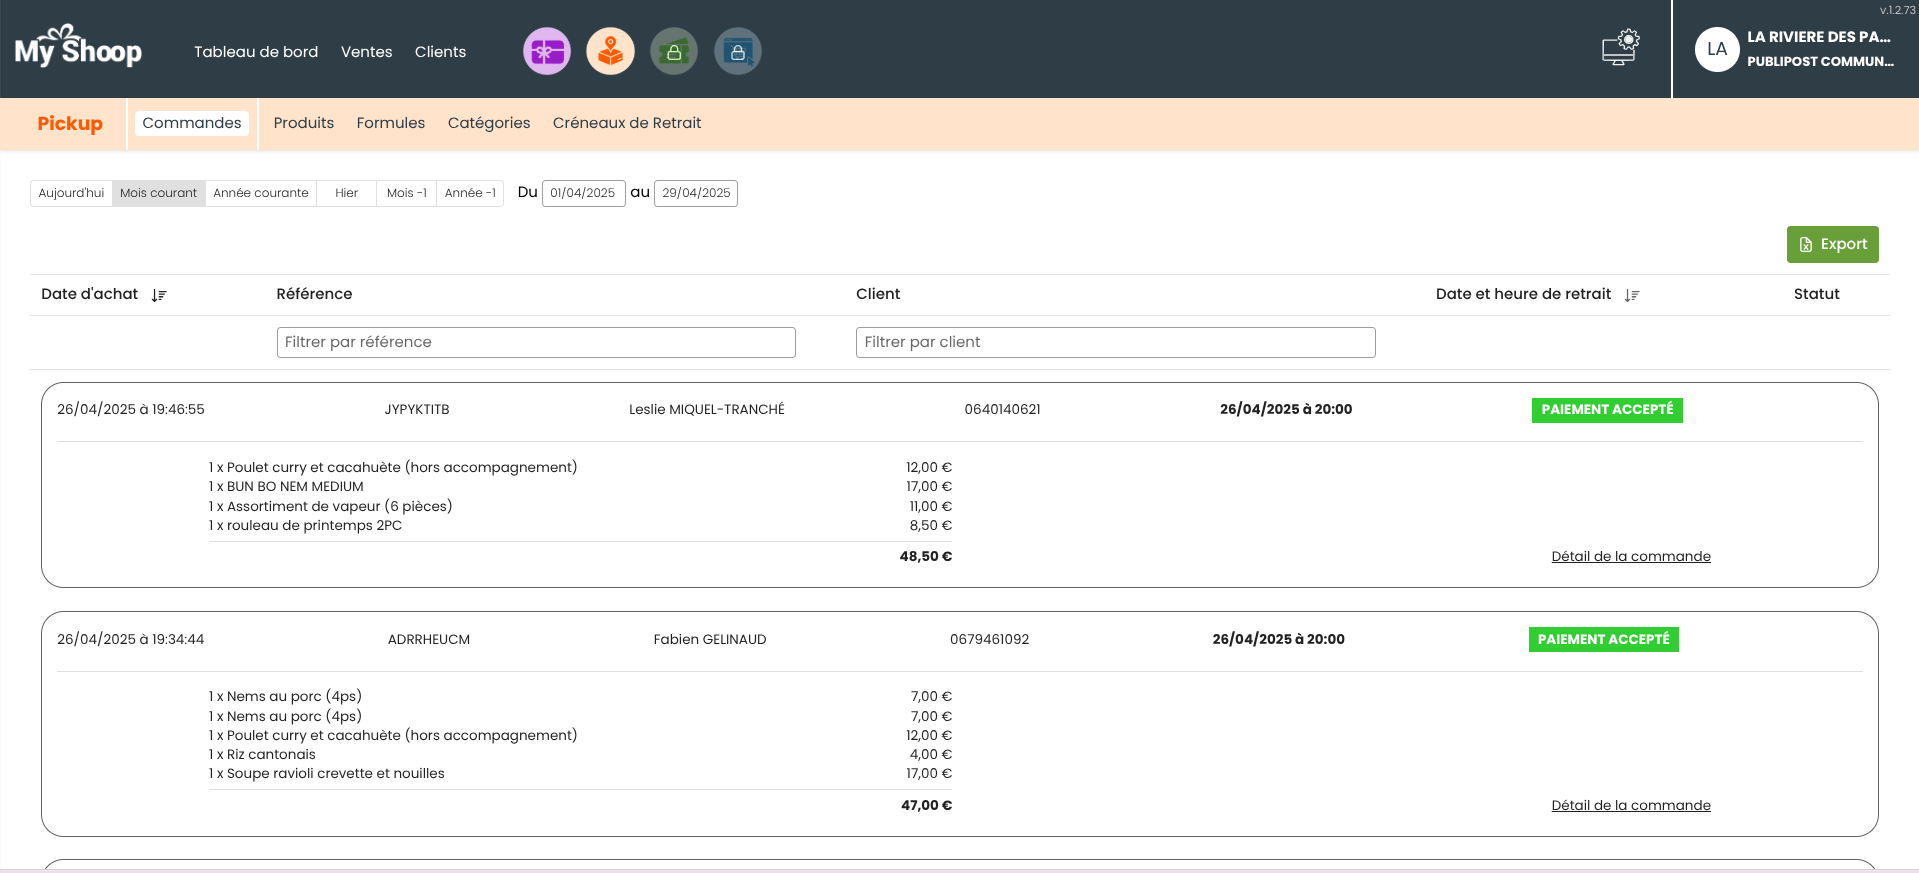The image size is (1919, 873).
Task: Click the Pickup section title
Action: point(70,123)
